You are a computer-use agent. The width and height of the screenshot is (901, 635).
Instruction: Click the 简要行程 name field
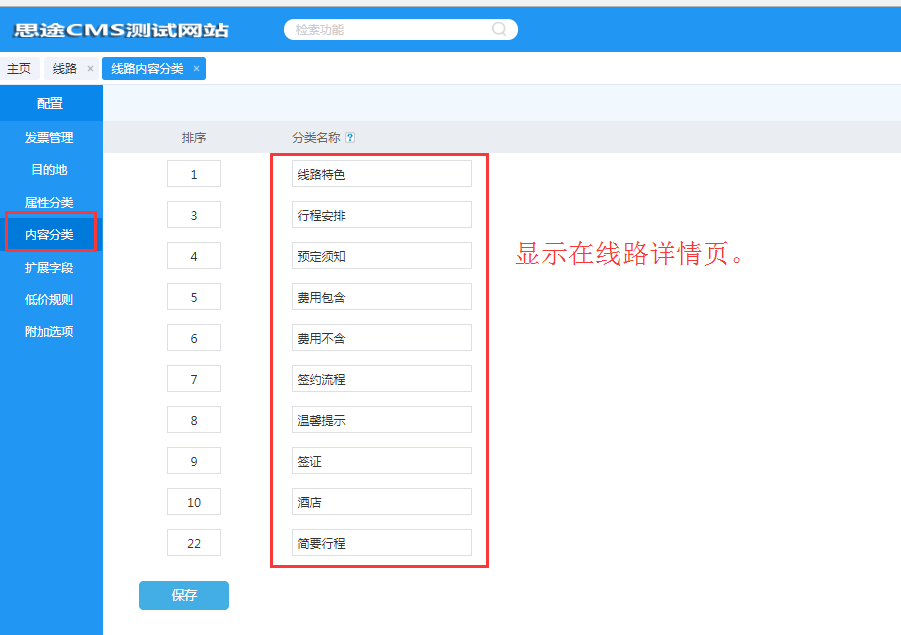click(x=381, y=543)
